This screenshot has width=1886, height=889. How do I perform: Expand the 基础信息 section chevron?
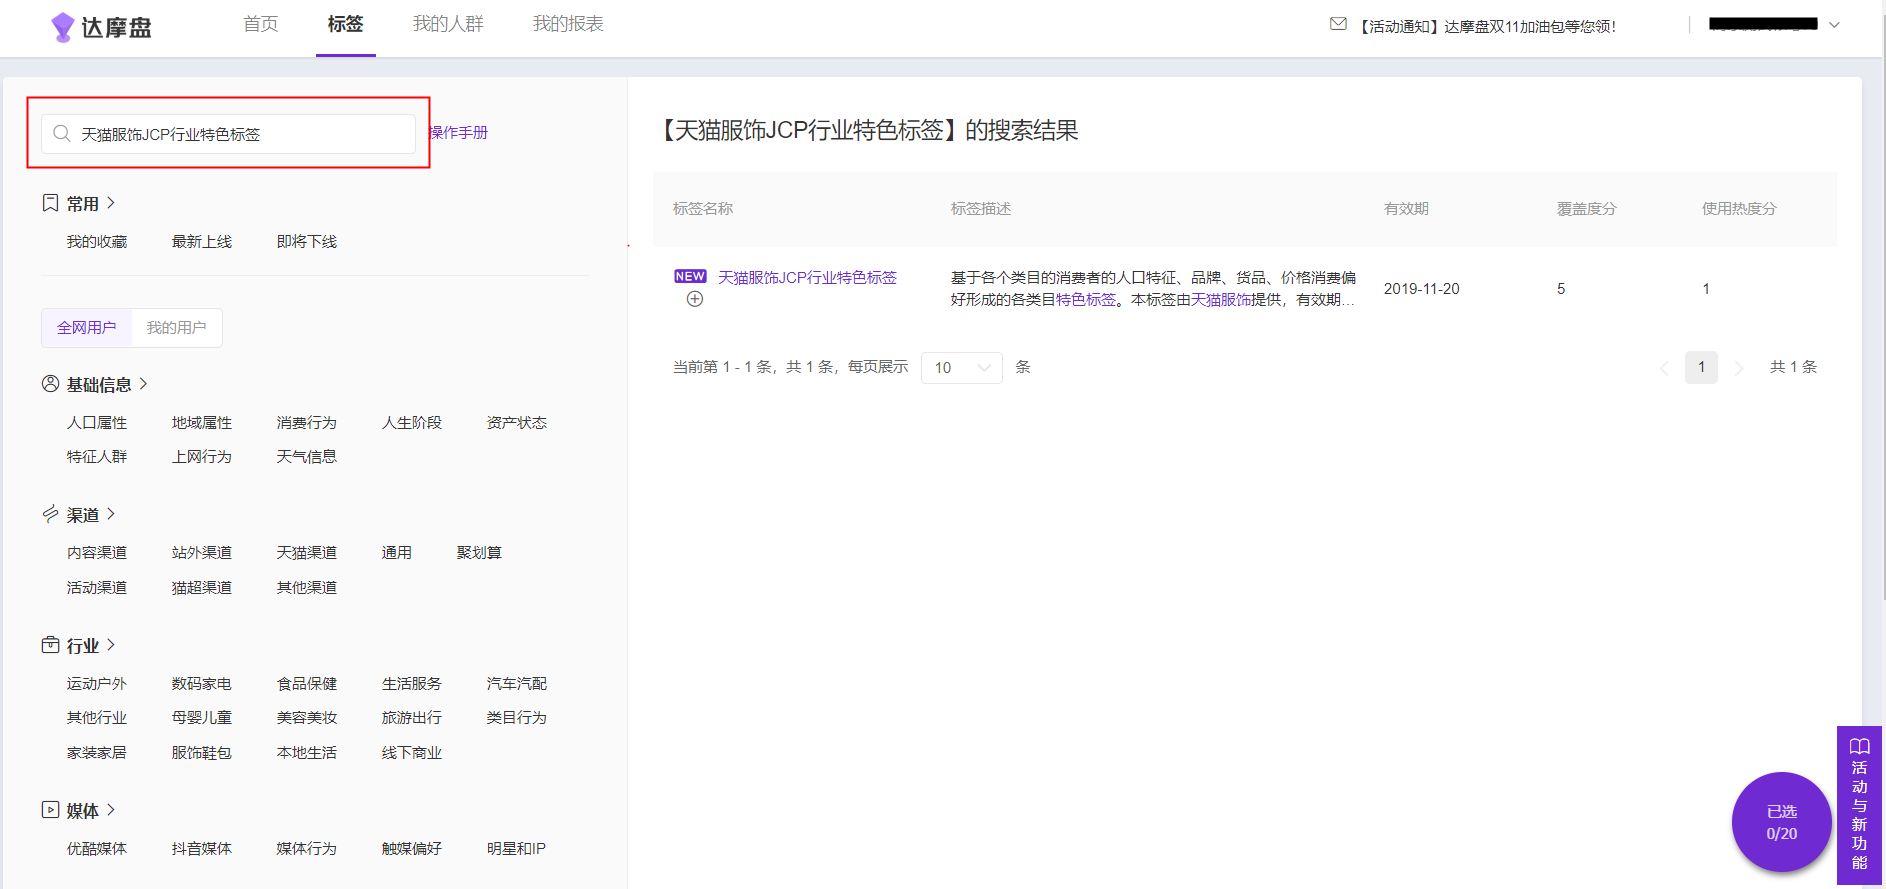144,384
